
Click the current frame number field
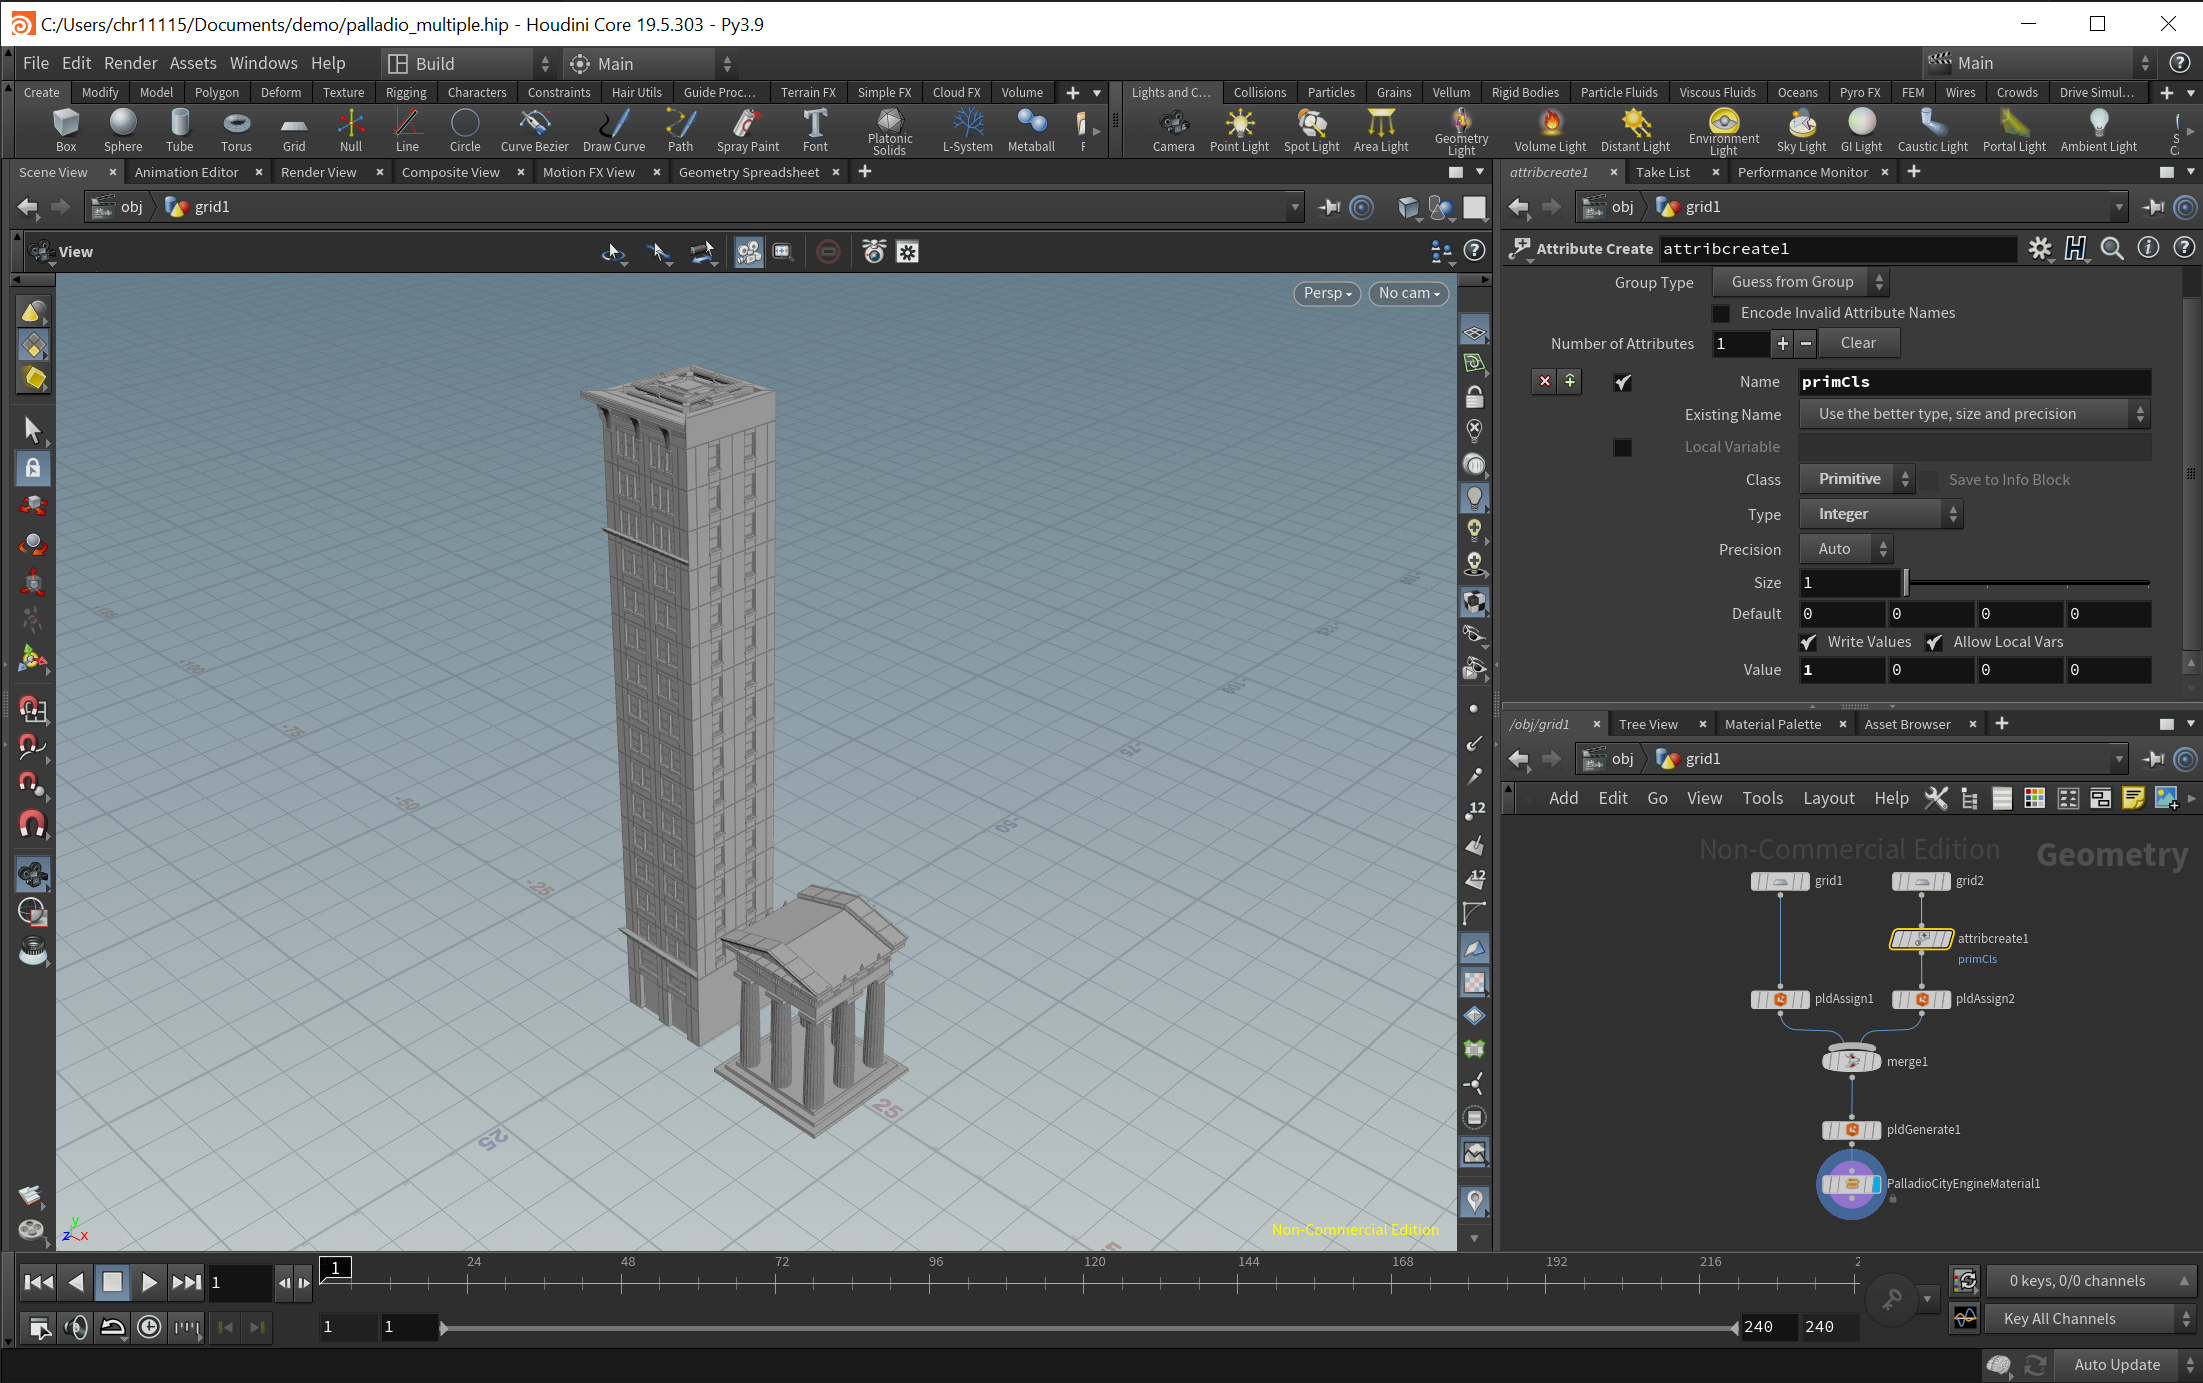point(240,1282)
